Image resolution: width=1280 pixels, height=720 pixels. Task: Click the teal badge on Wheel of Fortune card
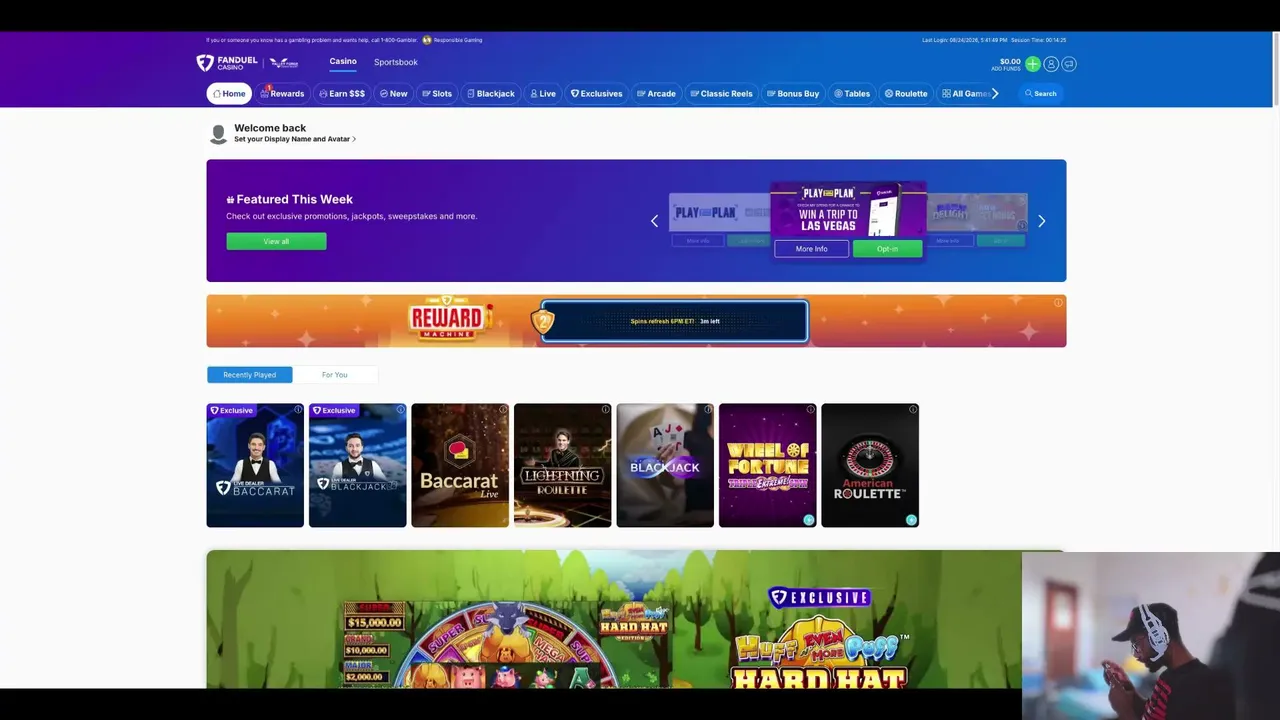808,520
